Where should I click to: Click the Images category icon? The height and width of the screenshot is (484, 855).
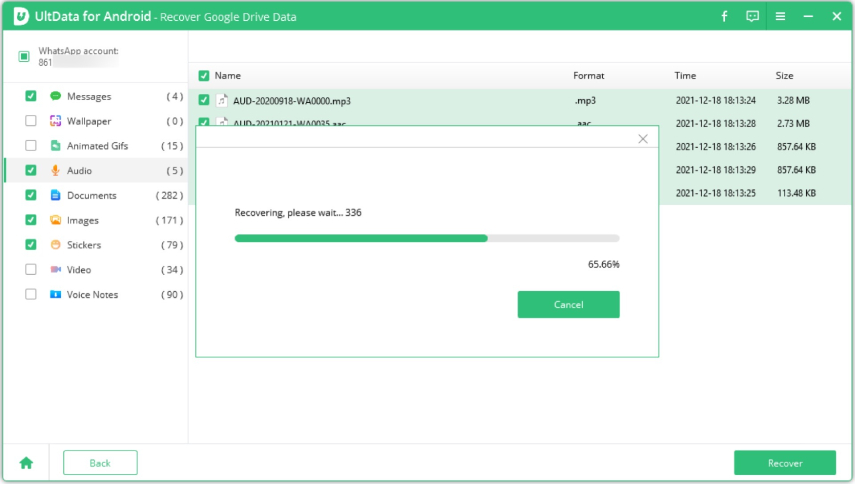(55, 220)
